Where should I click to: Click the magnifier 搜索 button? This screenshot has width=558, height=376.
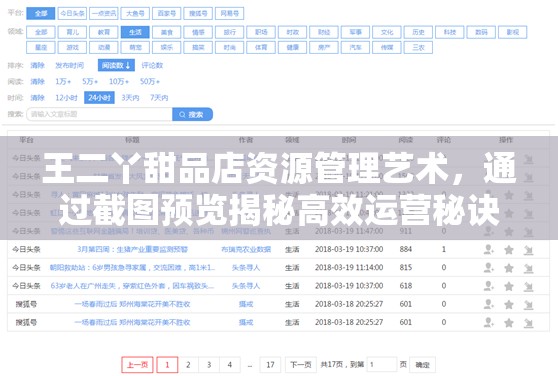(193, 115)
